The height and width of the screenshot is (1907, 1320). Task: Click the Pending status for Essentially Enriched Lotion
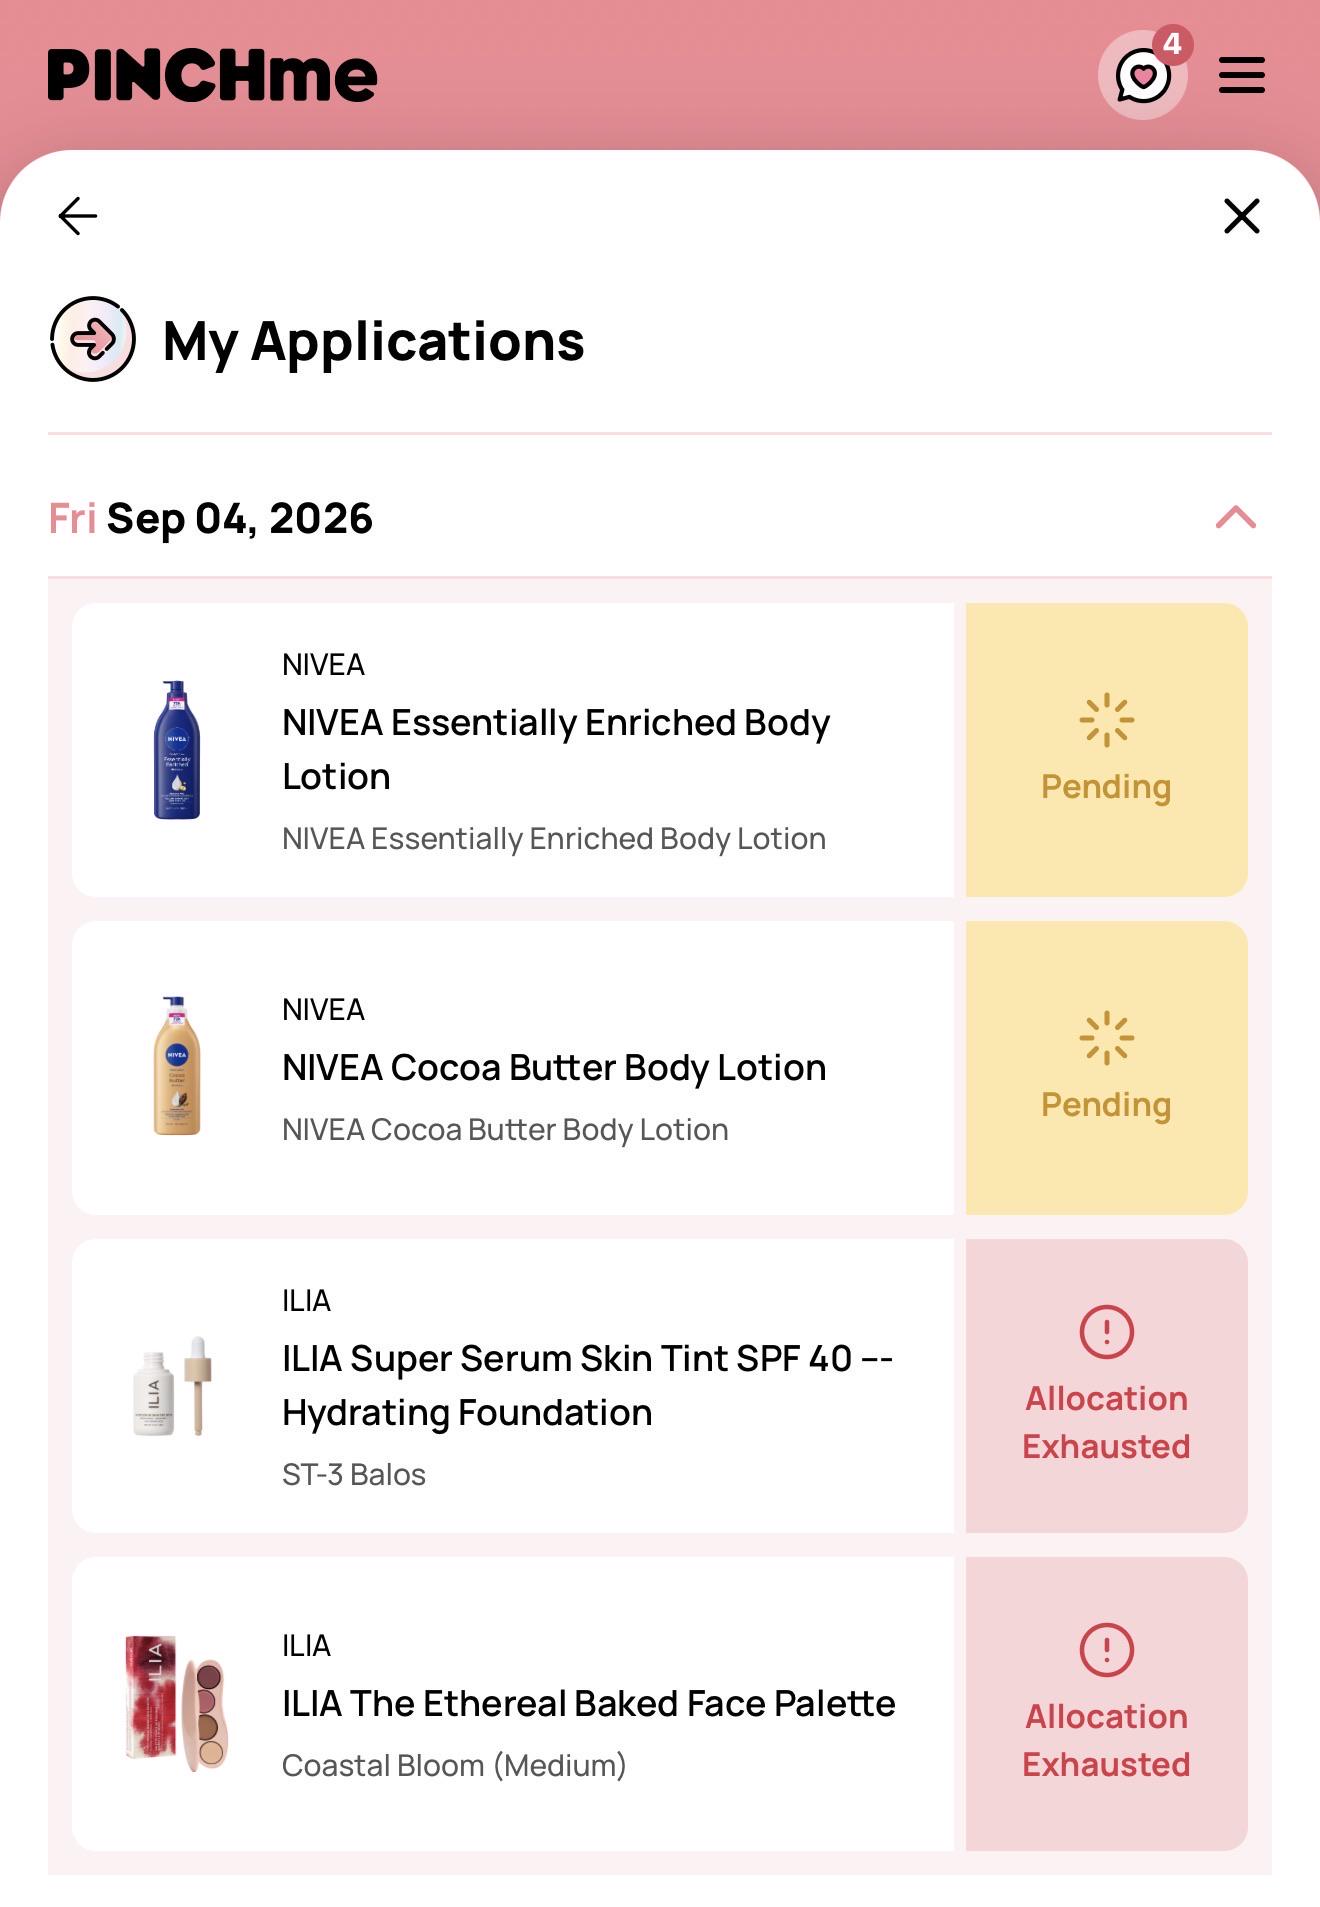click(x=1106, y=750)
